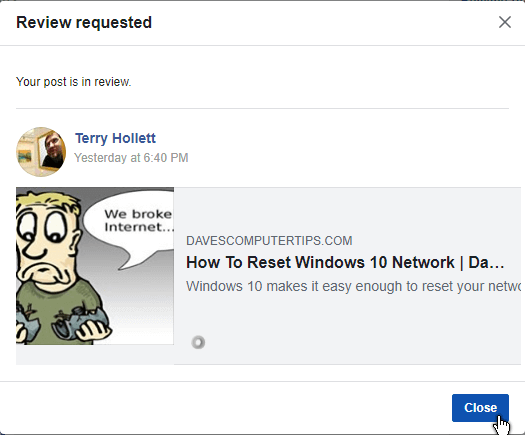Click the blue Close button
This screenshot has height=435, width=525.
point(480,408)
